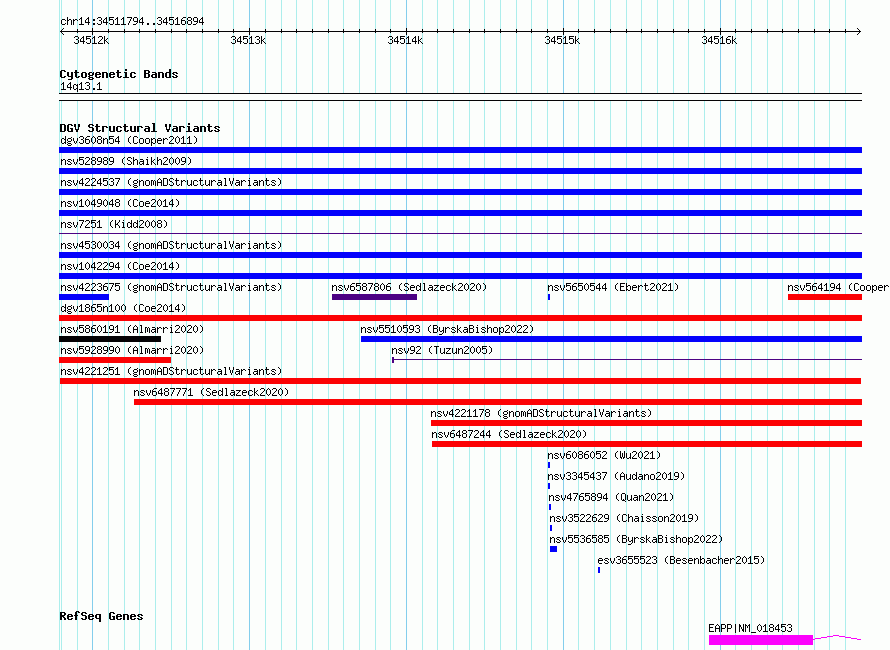890x650 pixels.
Task: Select the nsv92 (Tuzun2005) label
Action: click(x=442, y=350)
